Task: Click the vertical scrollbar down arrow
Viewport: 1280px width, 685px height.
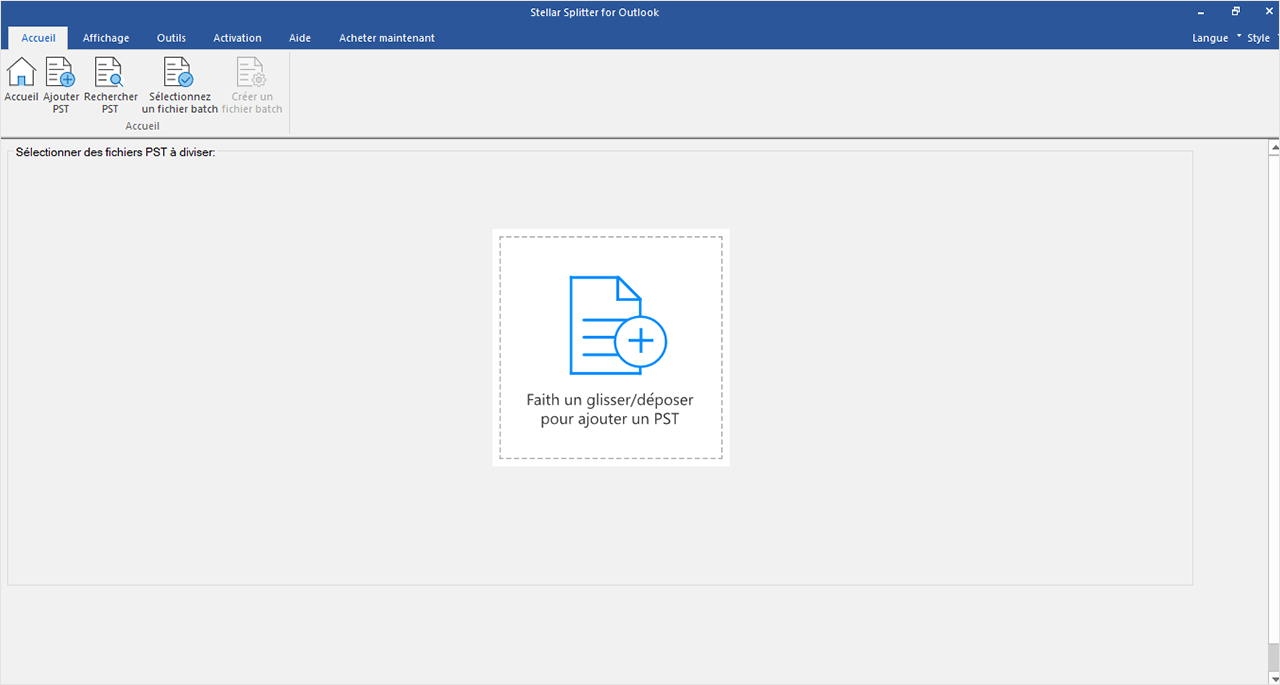Action: point(1274,677)
